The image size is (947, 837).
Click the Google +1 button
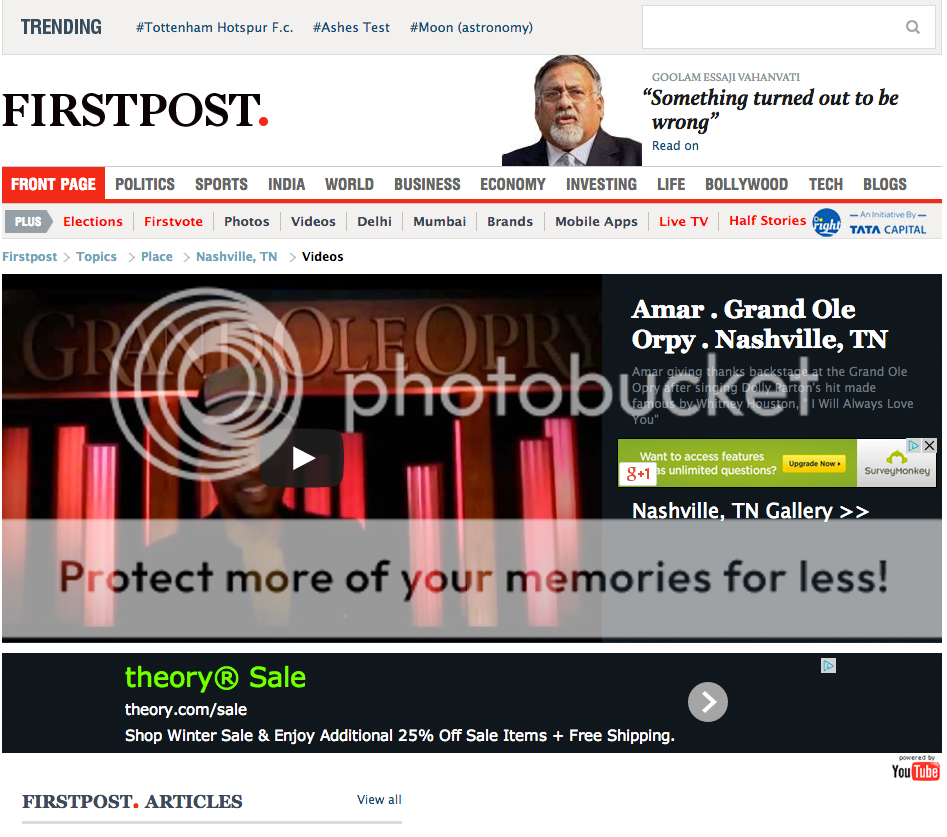tap(638, 473)
